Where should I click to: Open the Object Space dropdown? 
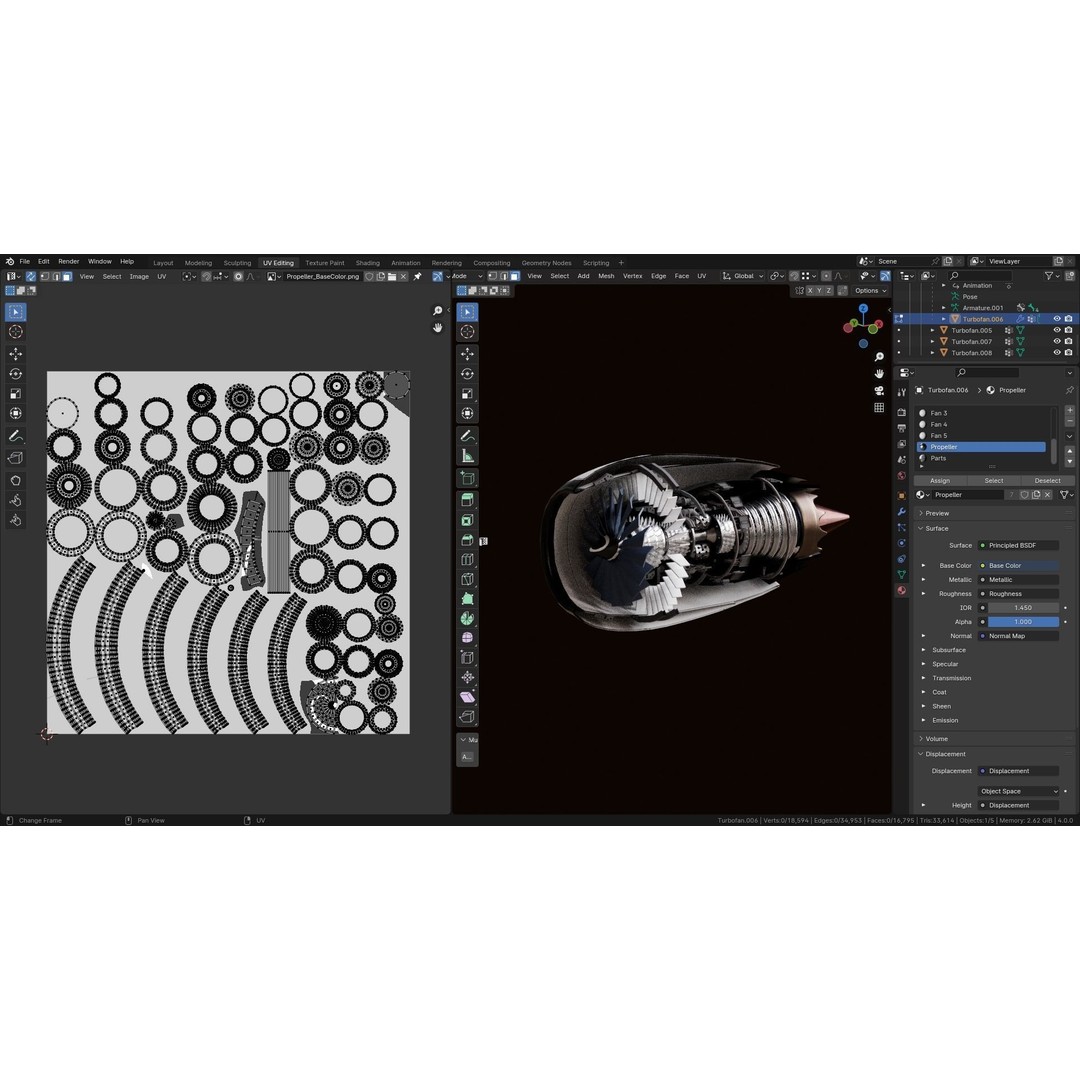[1018, 791]
